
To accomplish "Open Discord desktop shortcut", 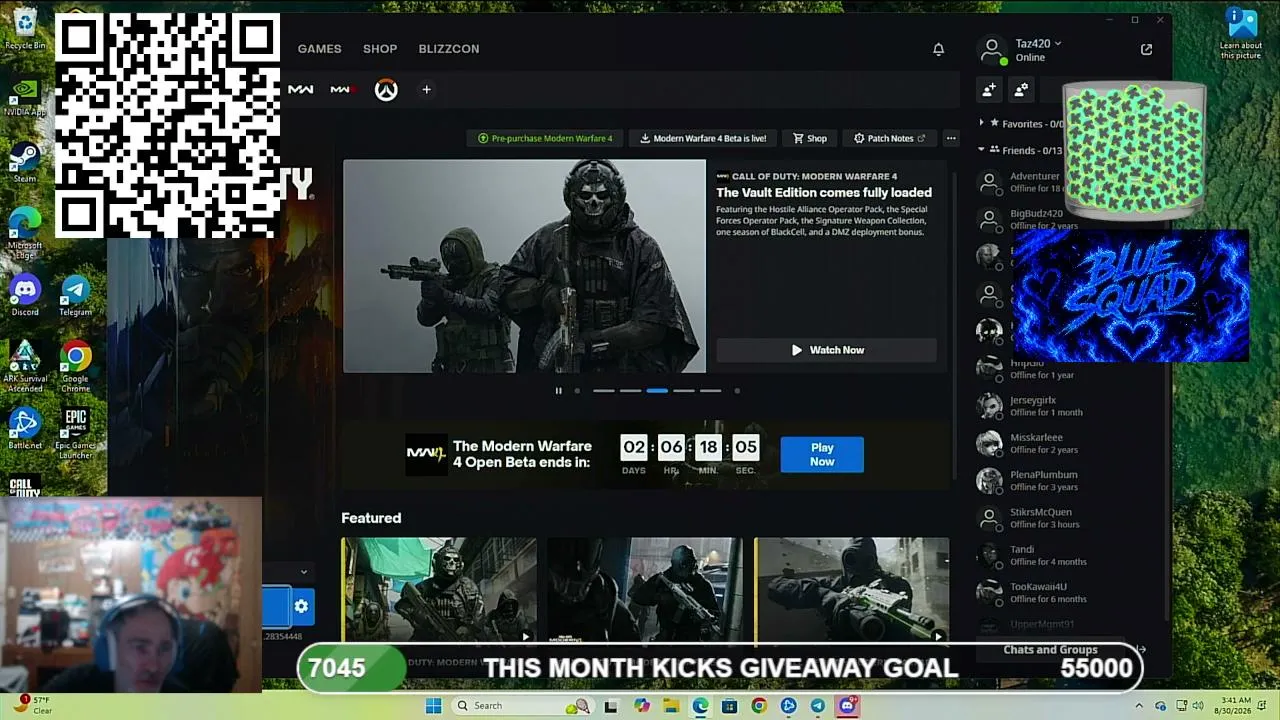I will (25, 296).
